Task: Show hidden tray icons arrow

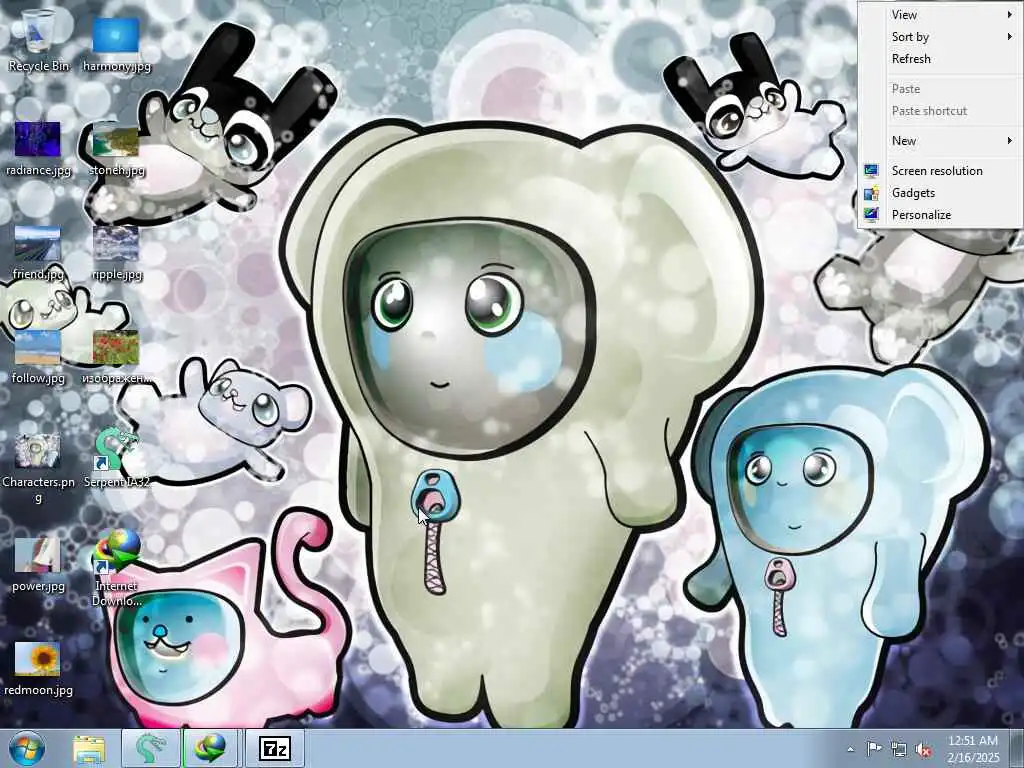Action: click(850, 749)
